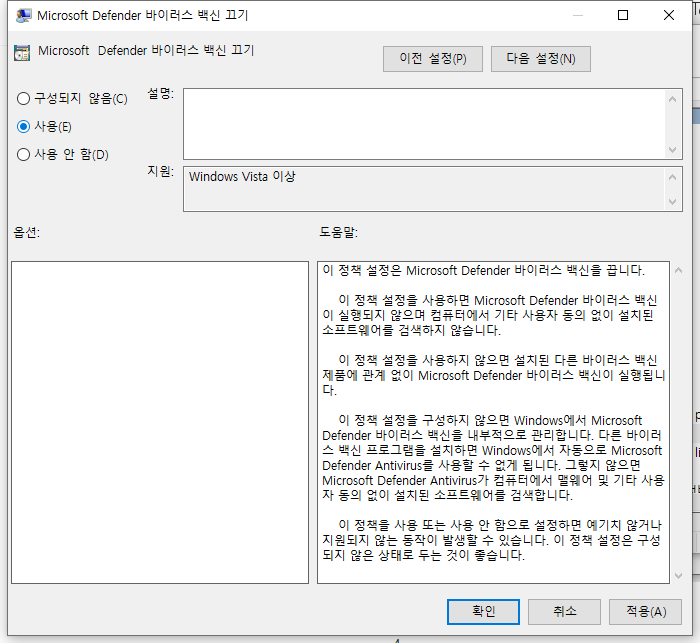The height and width of the screenshot is (643, 700).
Task: Click the 다음 설정(N) button
Action: [x=541, y=58]
